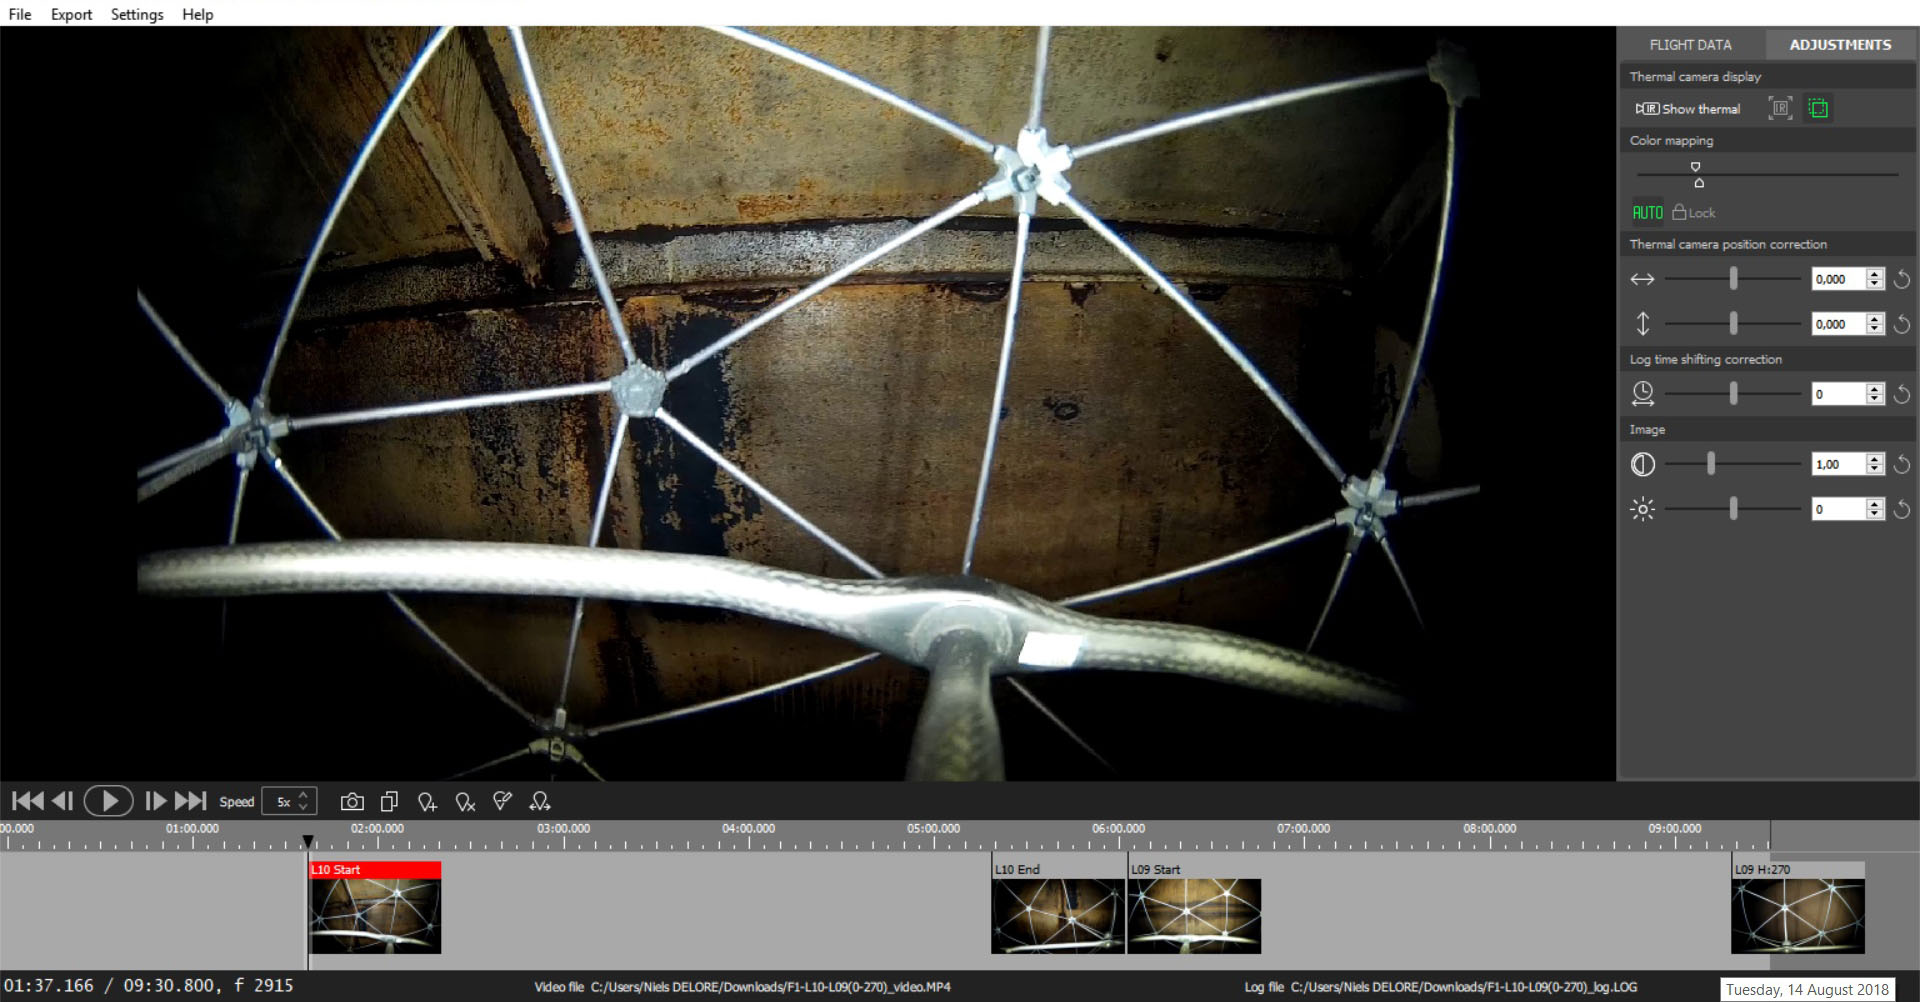Reset the contrast value
This screenshot has height=1002, width=1920.
pos(1902,465)
